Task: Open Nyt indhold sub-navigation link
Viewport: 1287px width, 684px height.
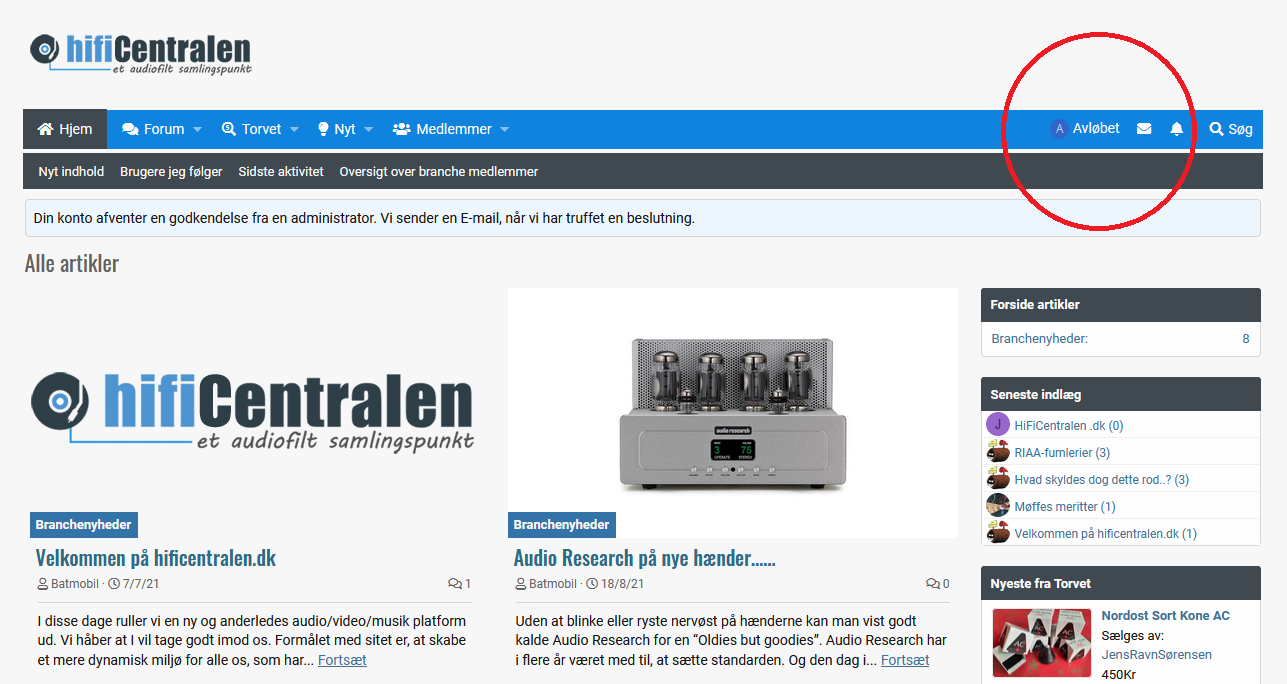Action: 71,172
